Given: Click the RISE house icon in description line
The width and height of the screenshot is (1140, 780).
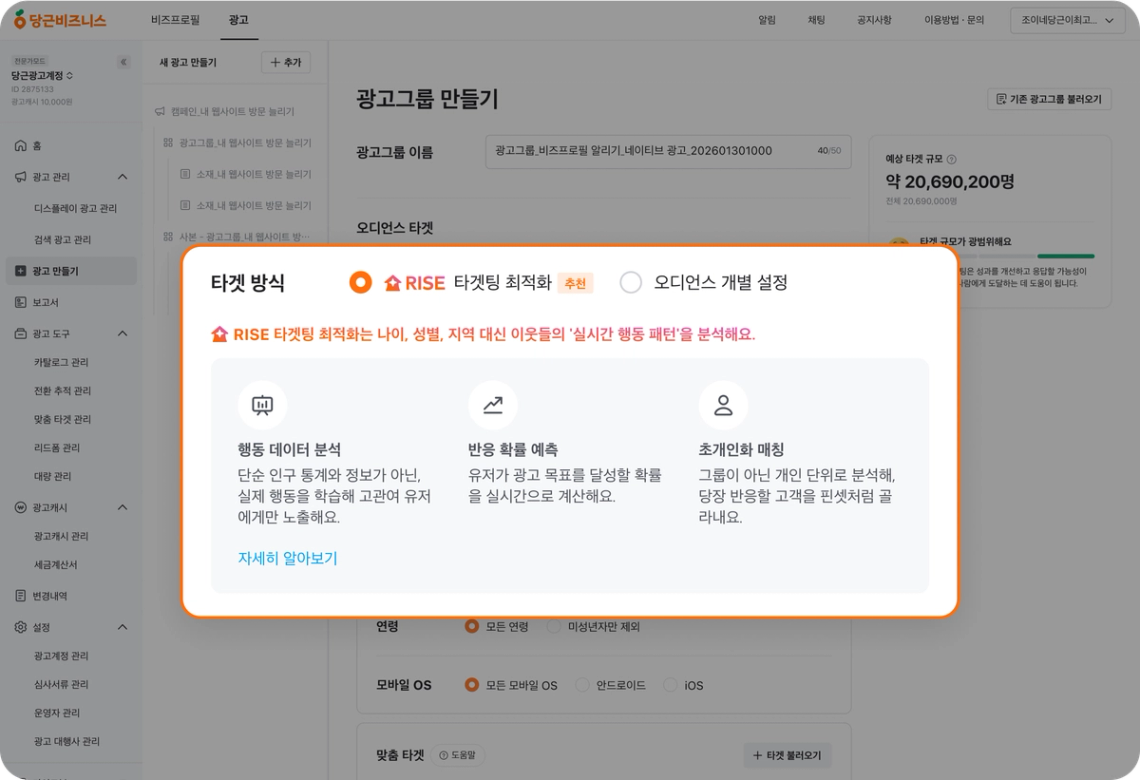Looking at the screenshot, I should 220,334.
